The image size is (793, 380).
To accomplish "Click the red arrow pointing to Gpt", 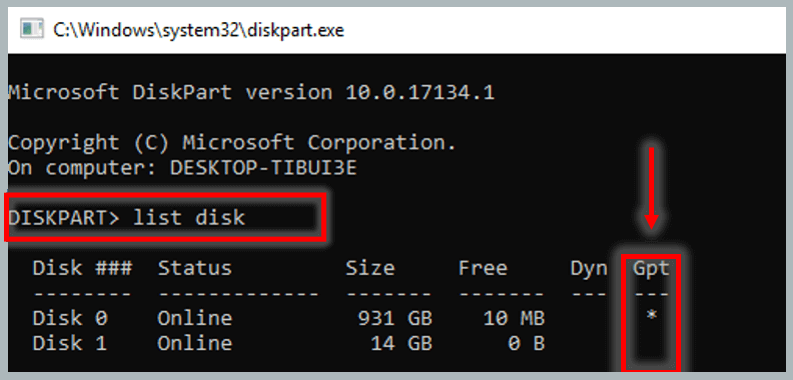I will [x=651, y=188].
